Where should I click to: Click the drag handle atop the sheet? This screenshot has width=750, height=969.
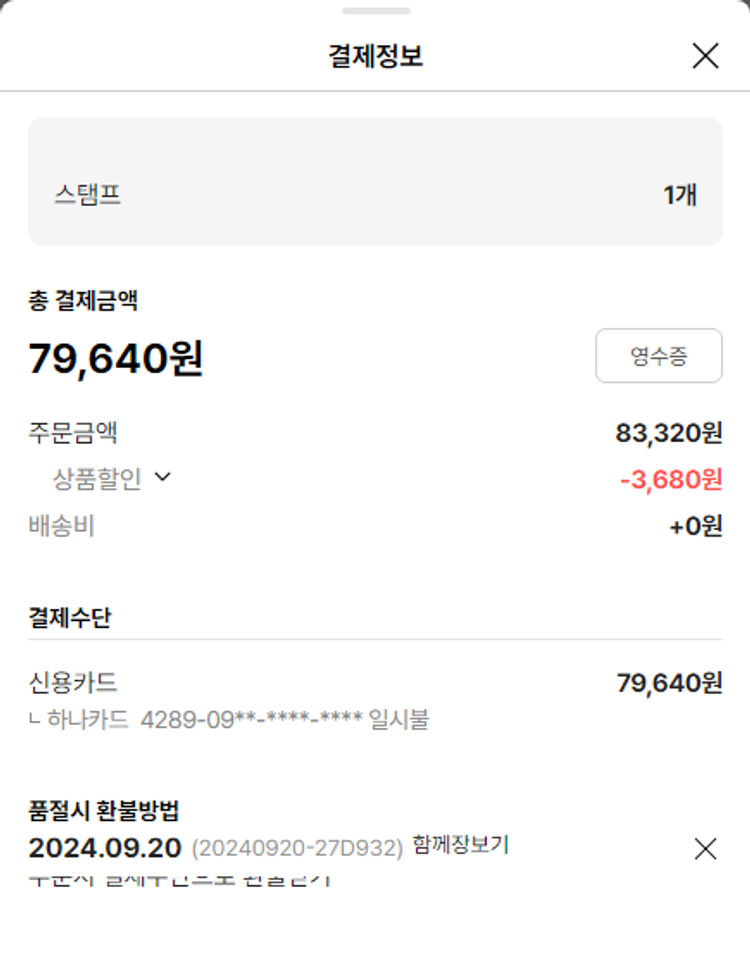tap(375, 11)
